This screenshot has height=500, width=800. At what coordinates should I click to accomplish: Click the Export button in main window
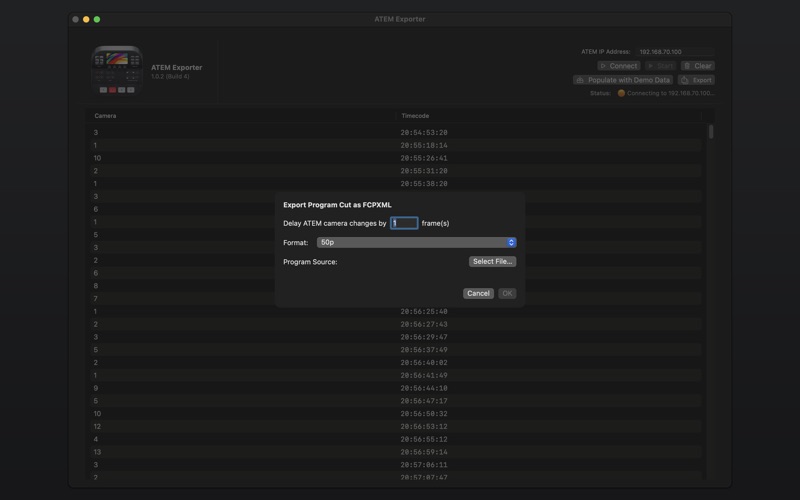click(696, 80)
